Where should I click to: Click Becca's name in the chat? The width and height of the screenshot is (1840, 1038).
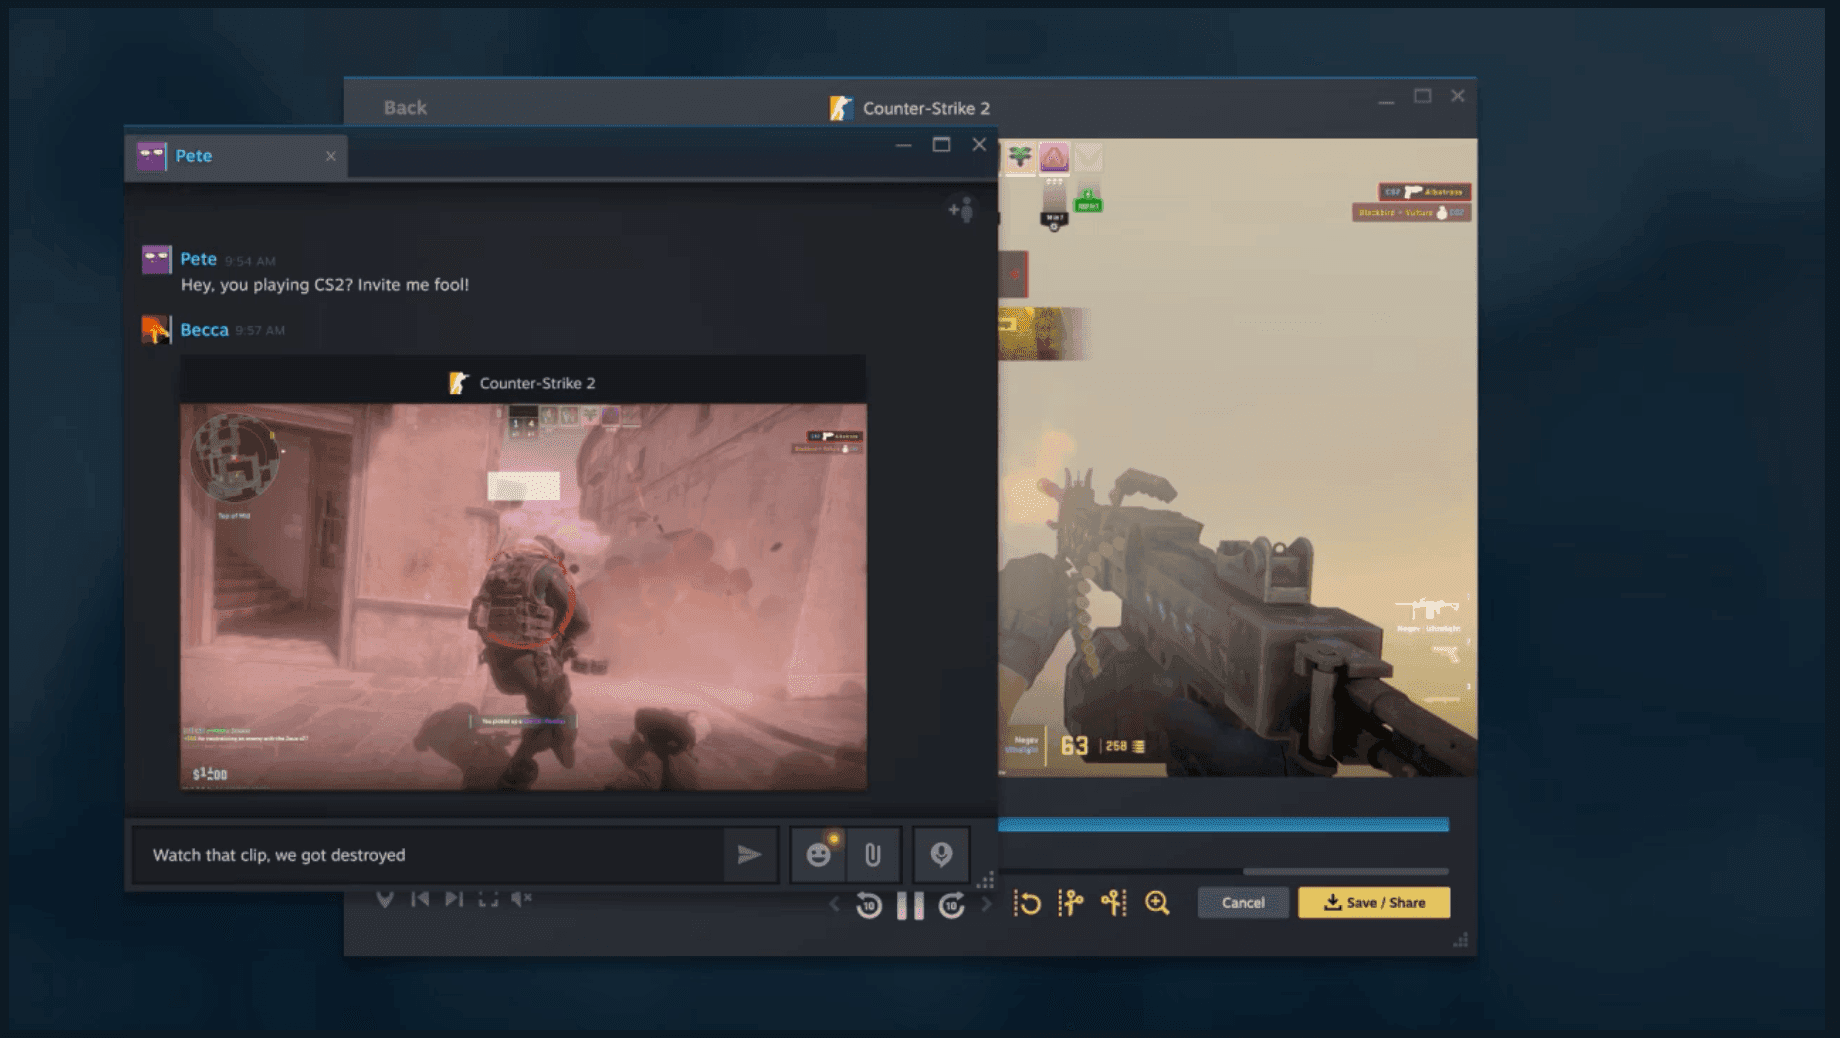pos(204,330)
